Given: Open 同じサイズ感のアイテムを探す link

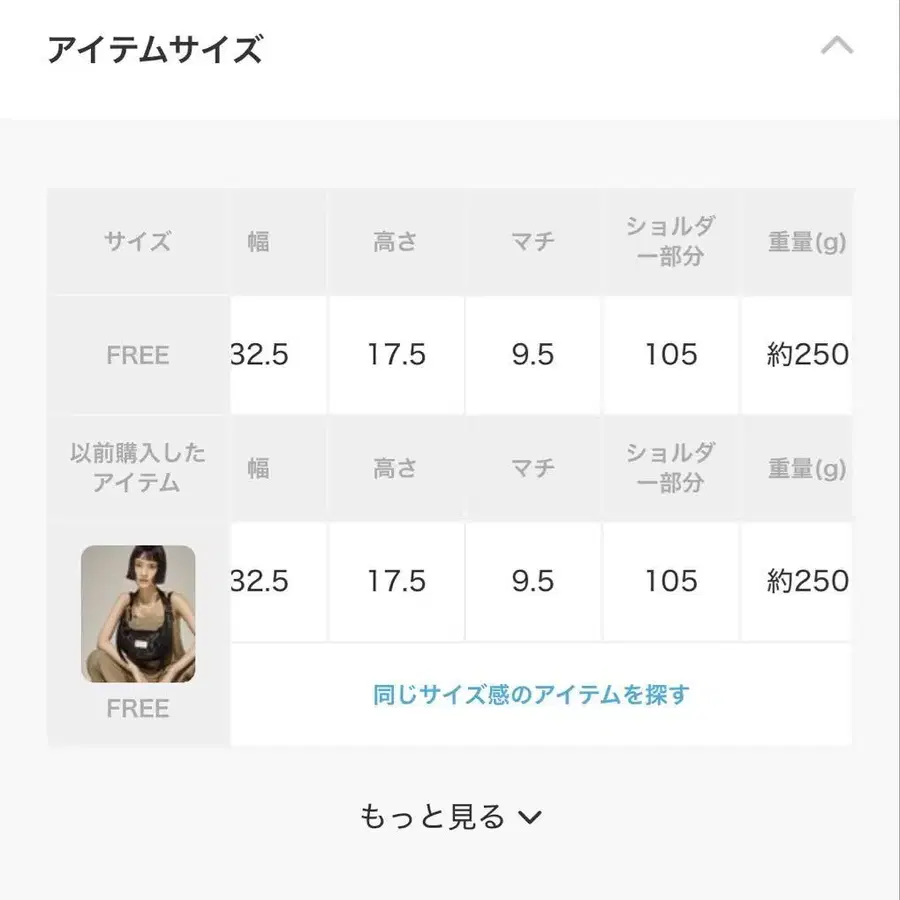Looking at the screenshot, I should [x=531, y=694].
